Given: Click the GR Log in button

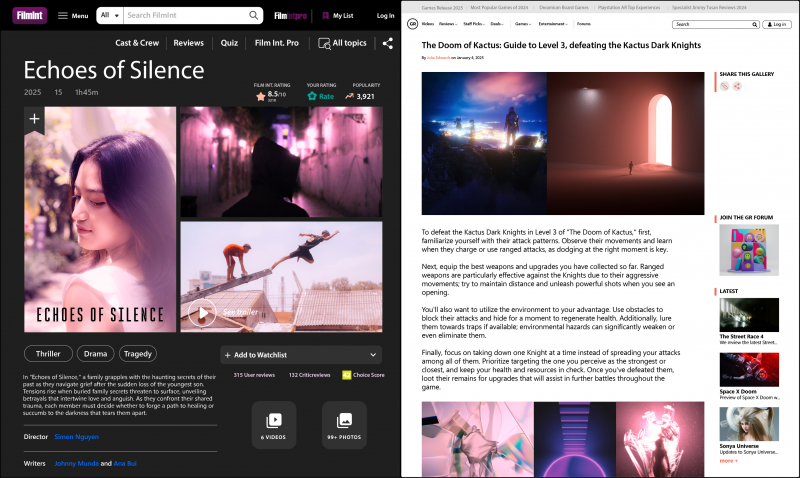Looking at the screenshot, I should pos(773,23).
